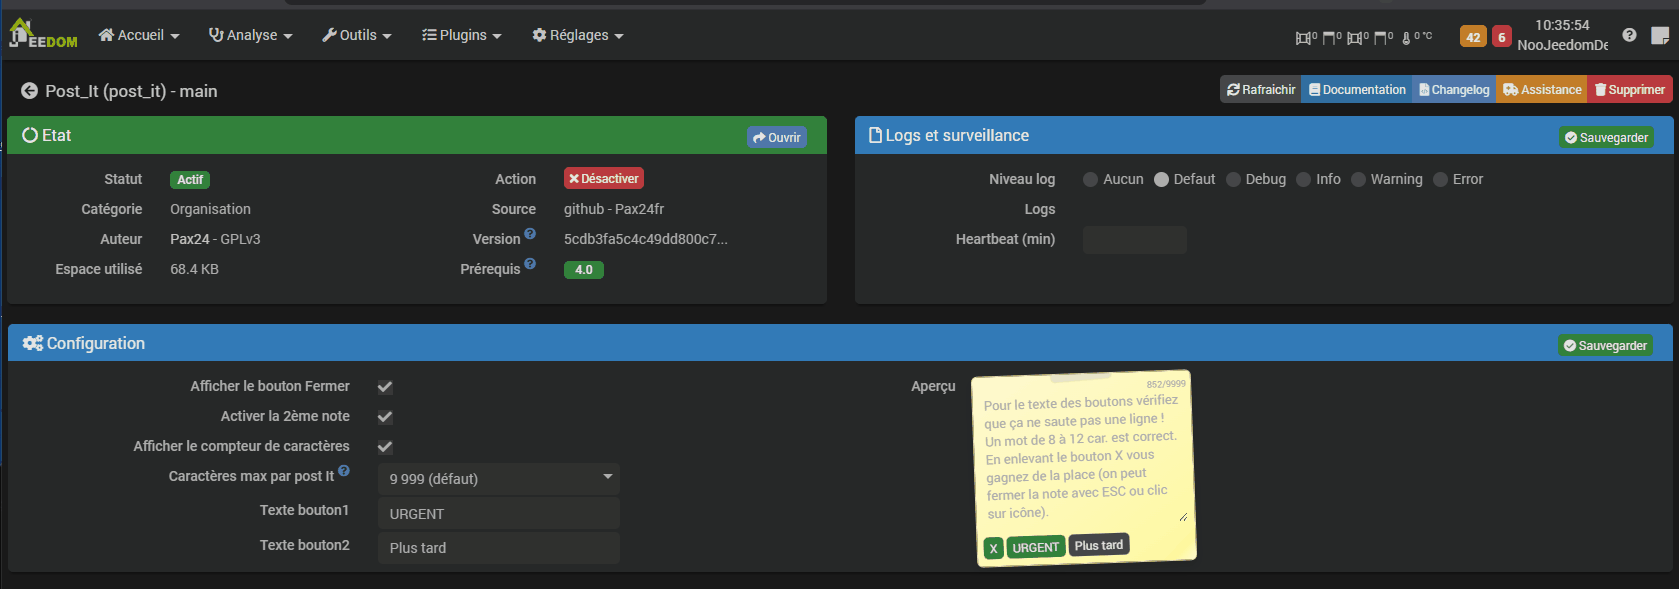Show help icon for Caractères max par post It

pyautogui.click(x=344, y=471)
